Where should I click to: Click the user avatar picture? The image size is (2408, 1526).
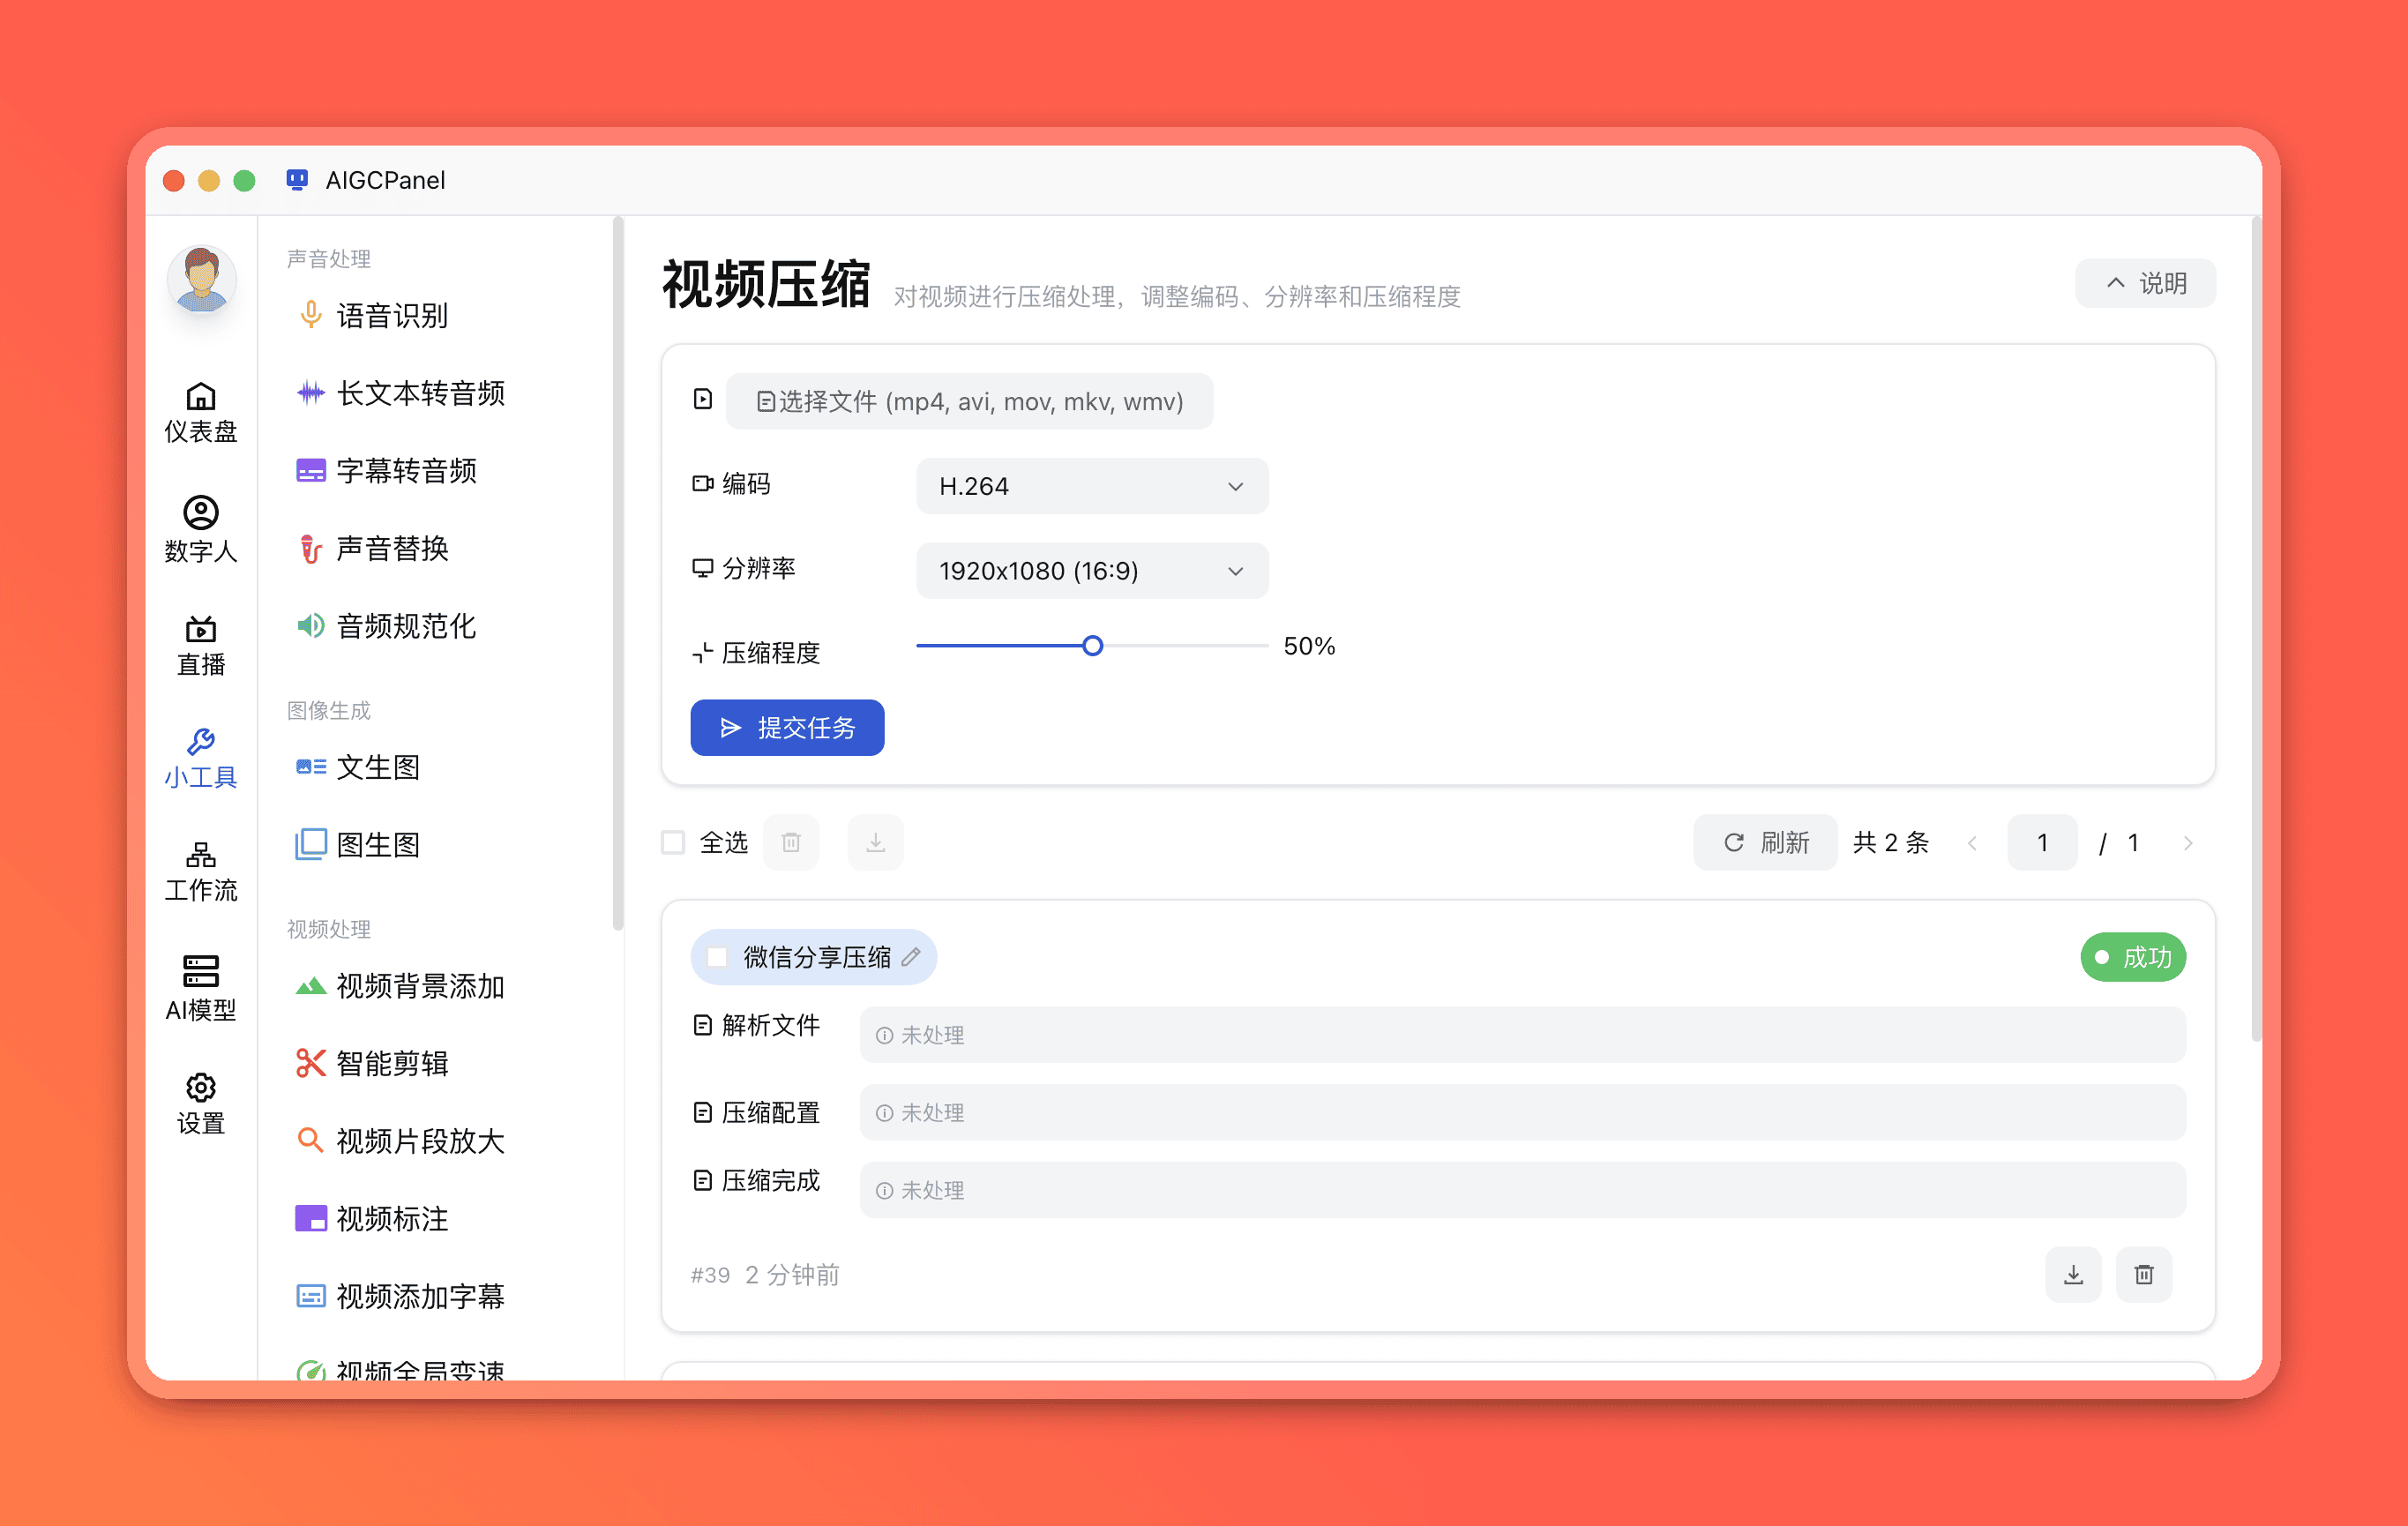tap(201, 280)
